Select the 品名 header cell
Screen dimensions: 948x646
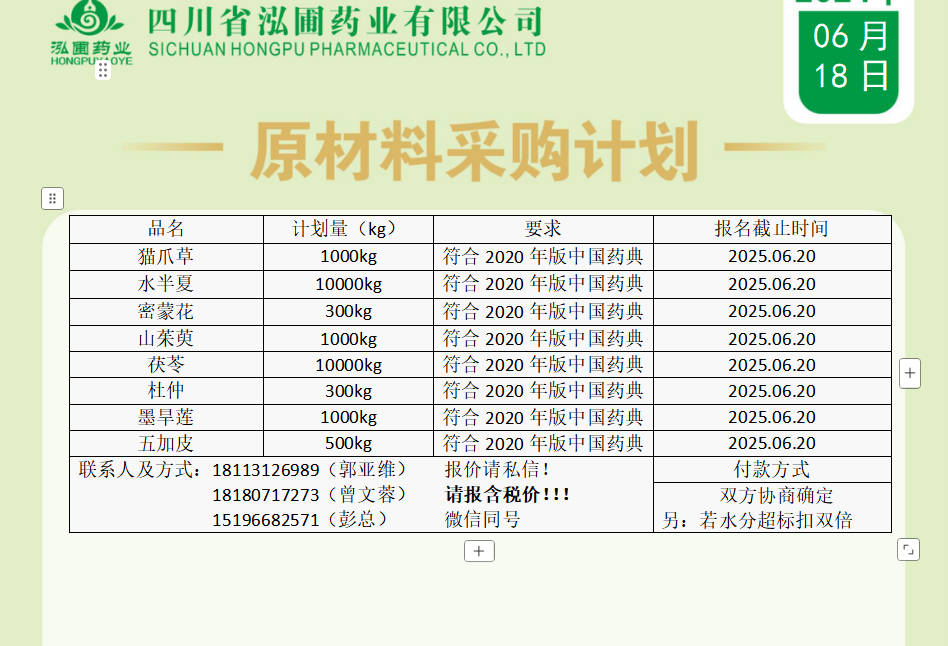pos(166,229)
